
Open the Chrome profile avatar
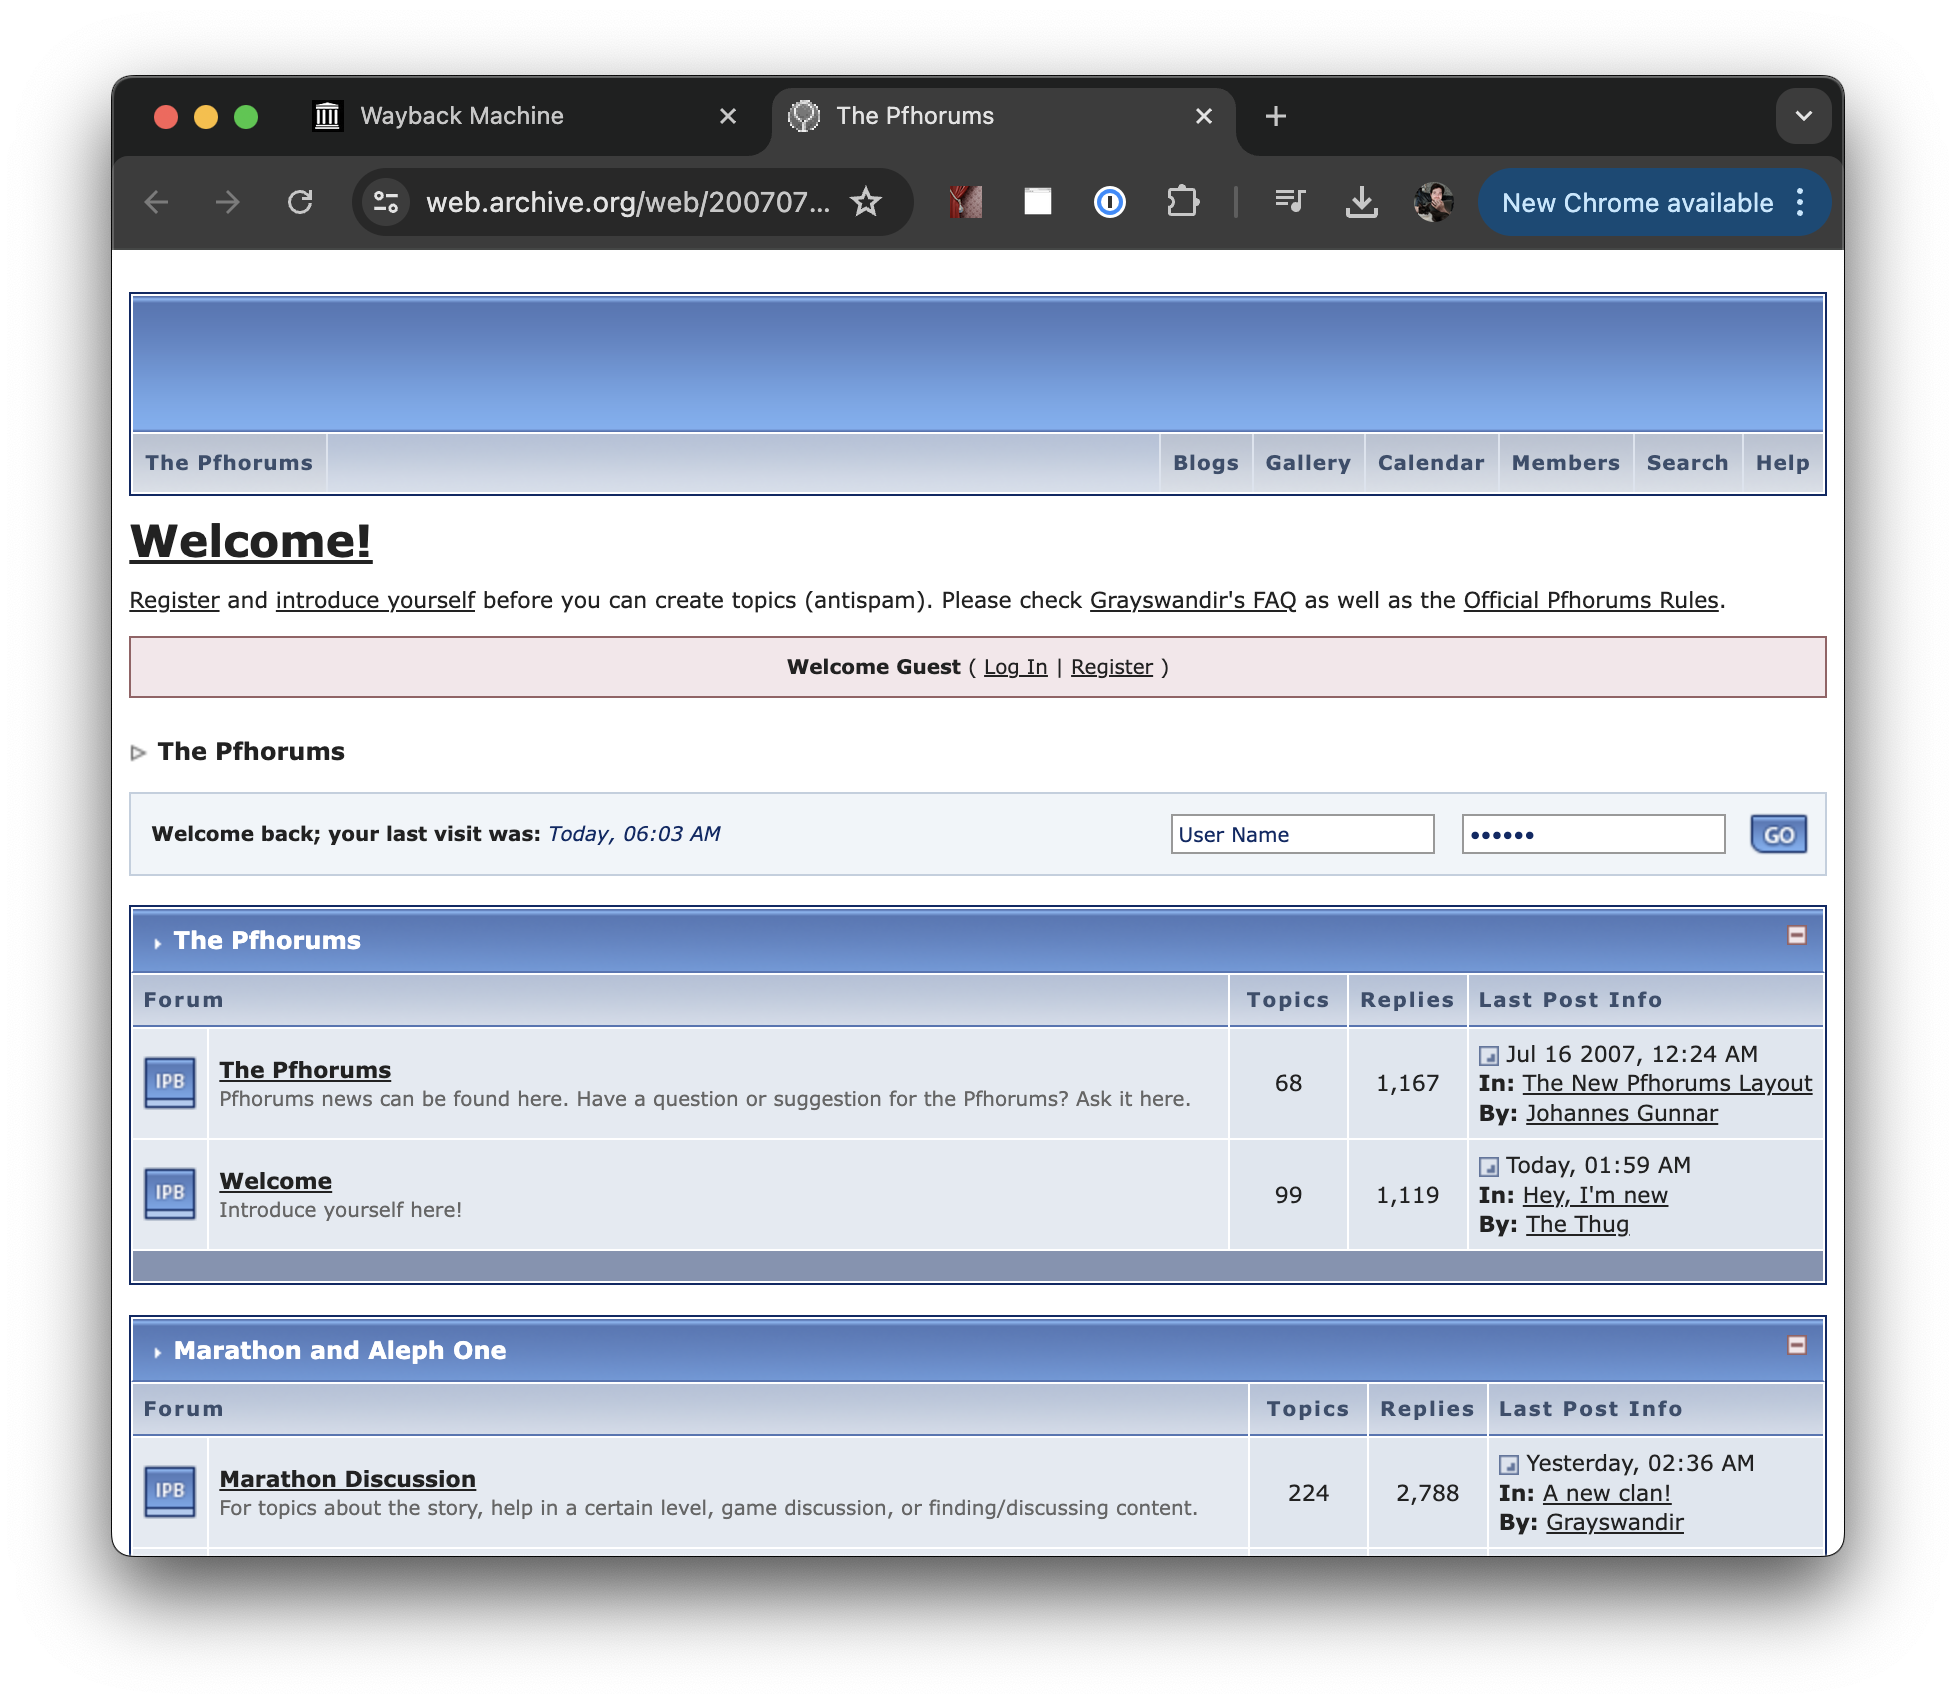click(1434, 203)
